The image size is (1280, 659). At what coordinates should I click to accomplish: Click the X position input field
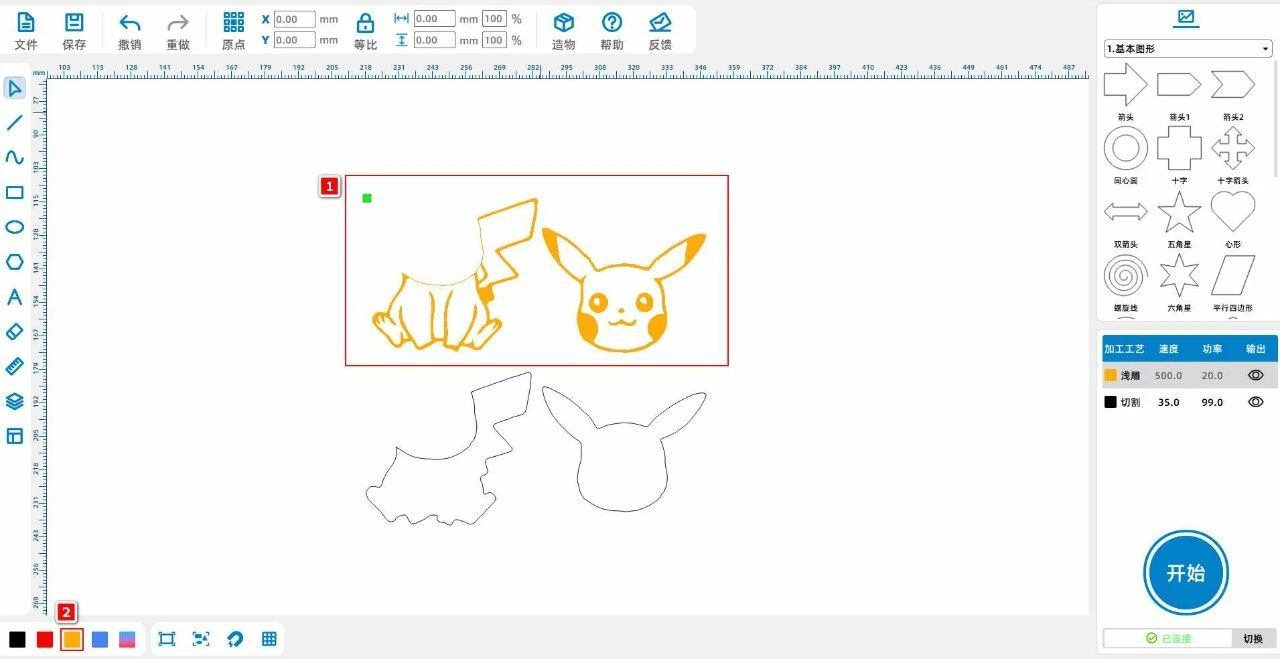click(x=294, y=19)
